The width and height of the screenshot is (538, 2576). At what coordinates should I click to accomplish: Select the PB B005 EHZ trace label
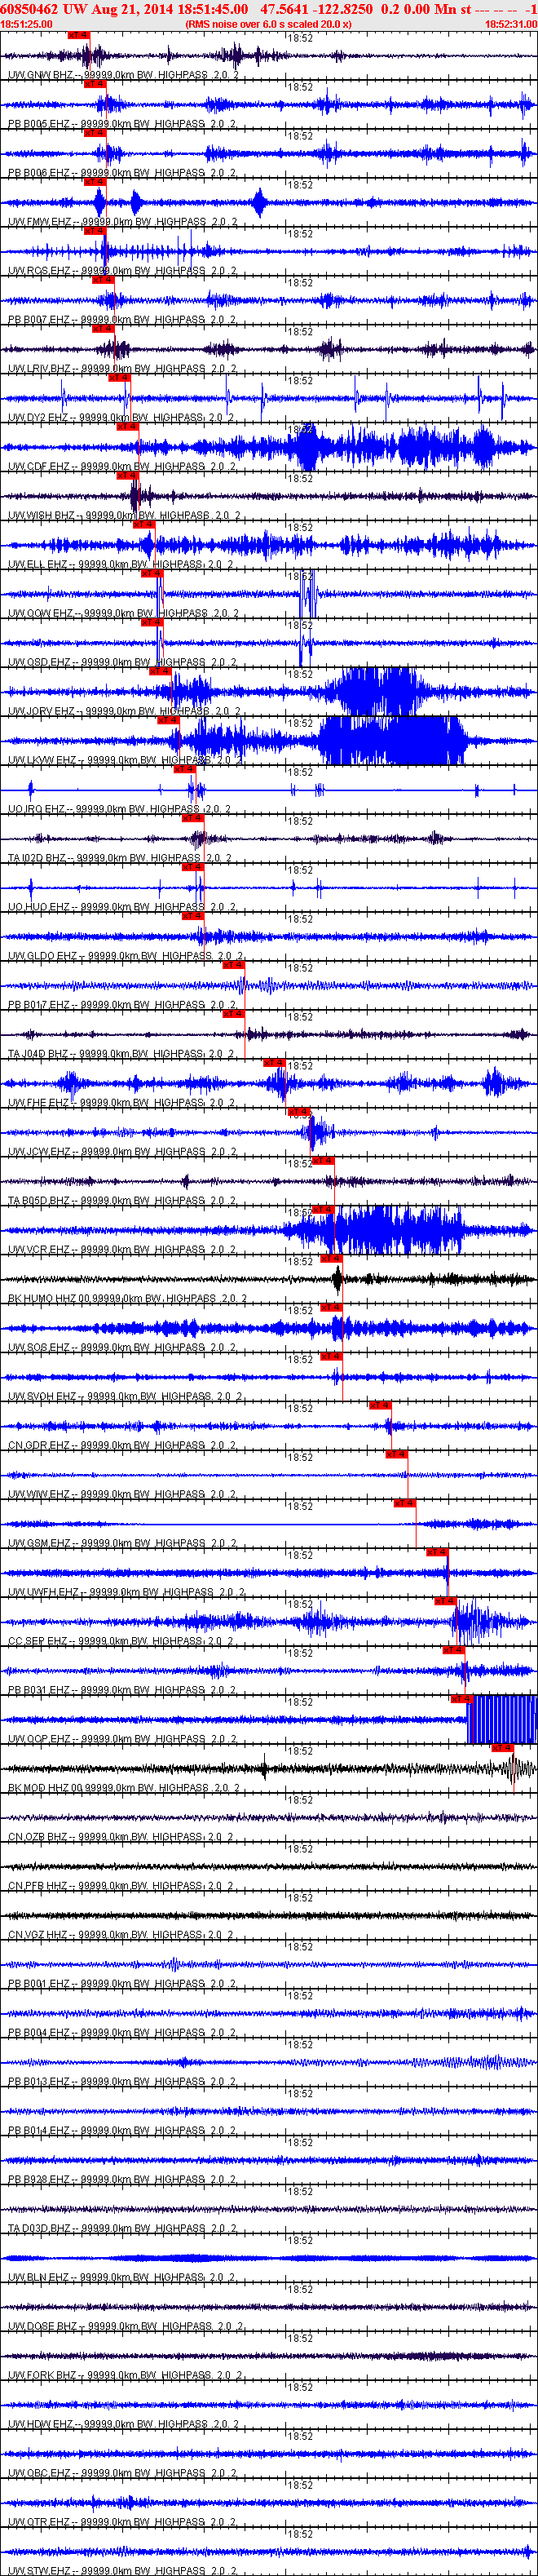[123, 124]
